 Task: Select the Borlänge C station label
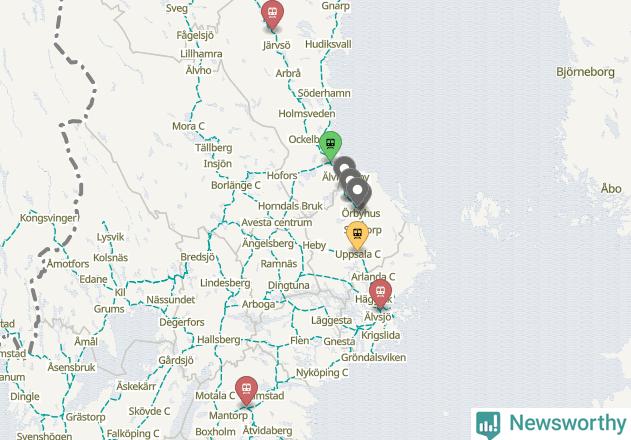(x=236, y=185)
